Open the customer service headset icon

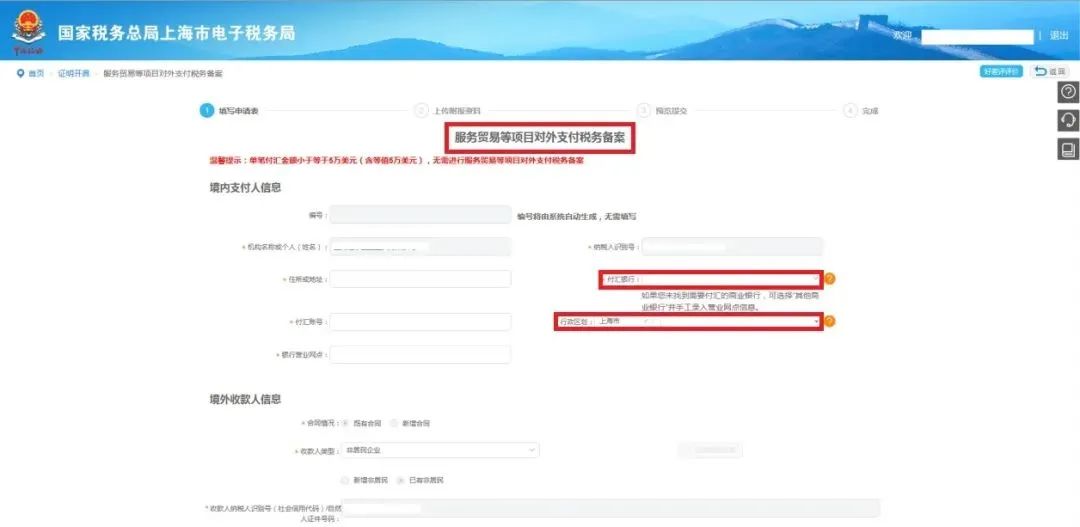tap(1068, 121)
